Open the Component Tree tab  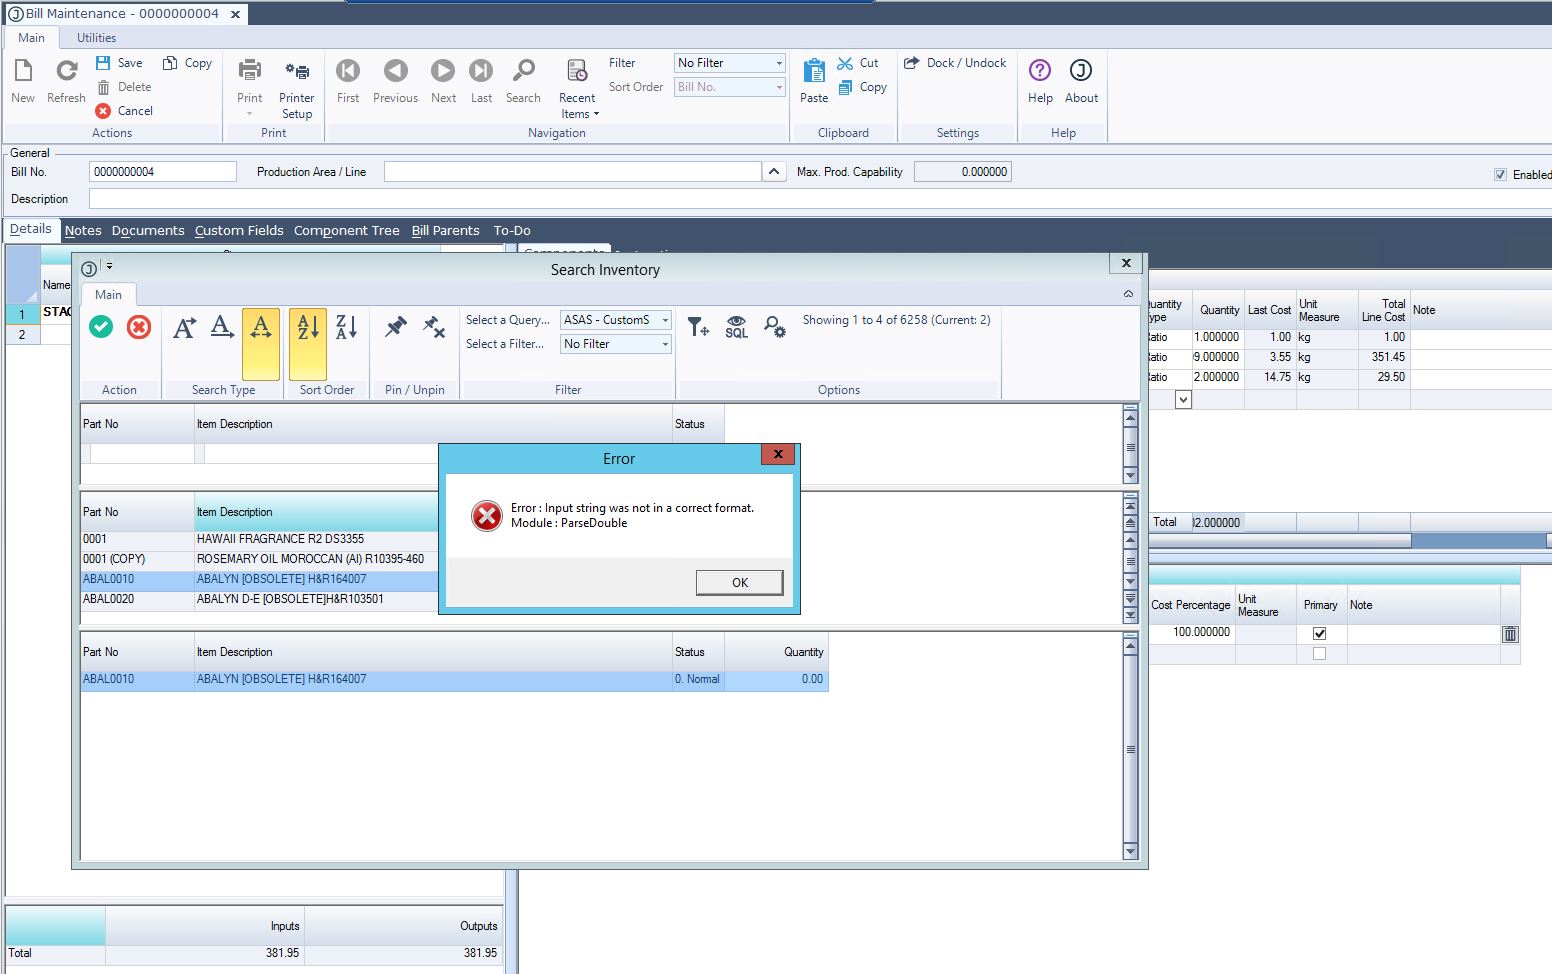point(346,231)
